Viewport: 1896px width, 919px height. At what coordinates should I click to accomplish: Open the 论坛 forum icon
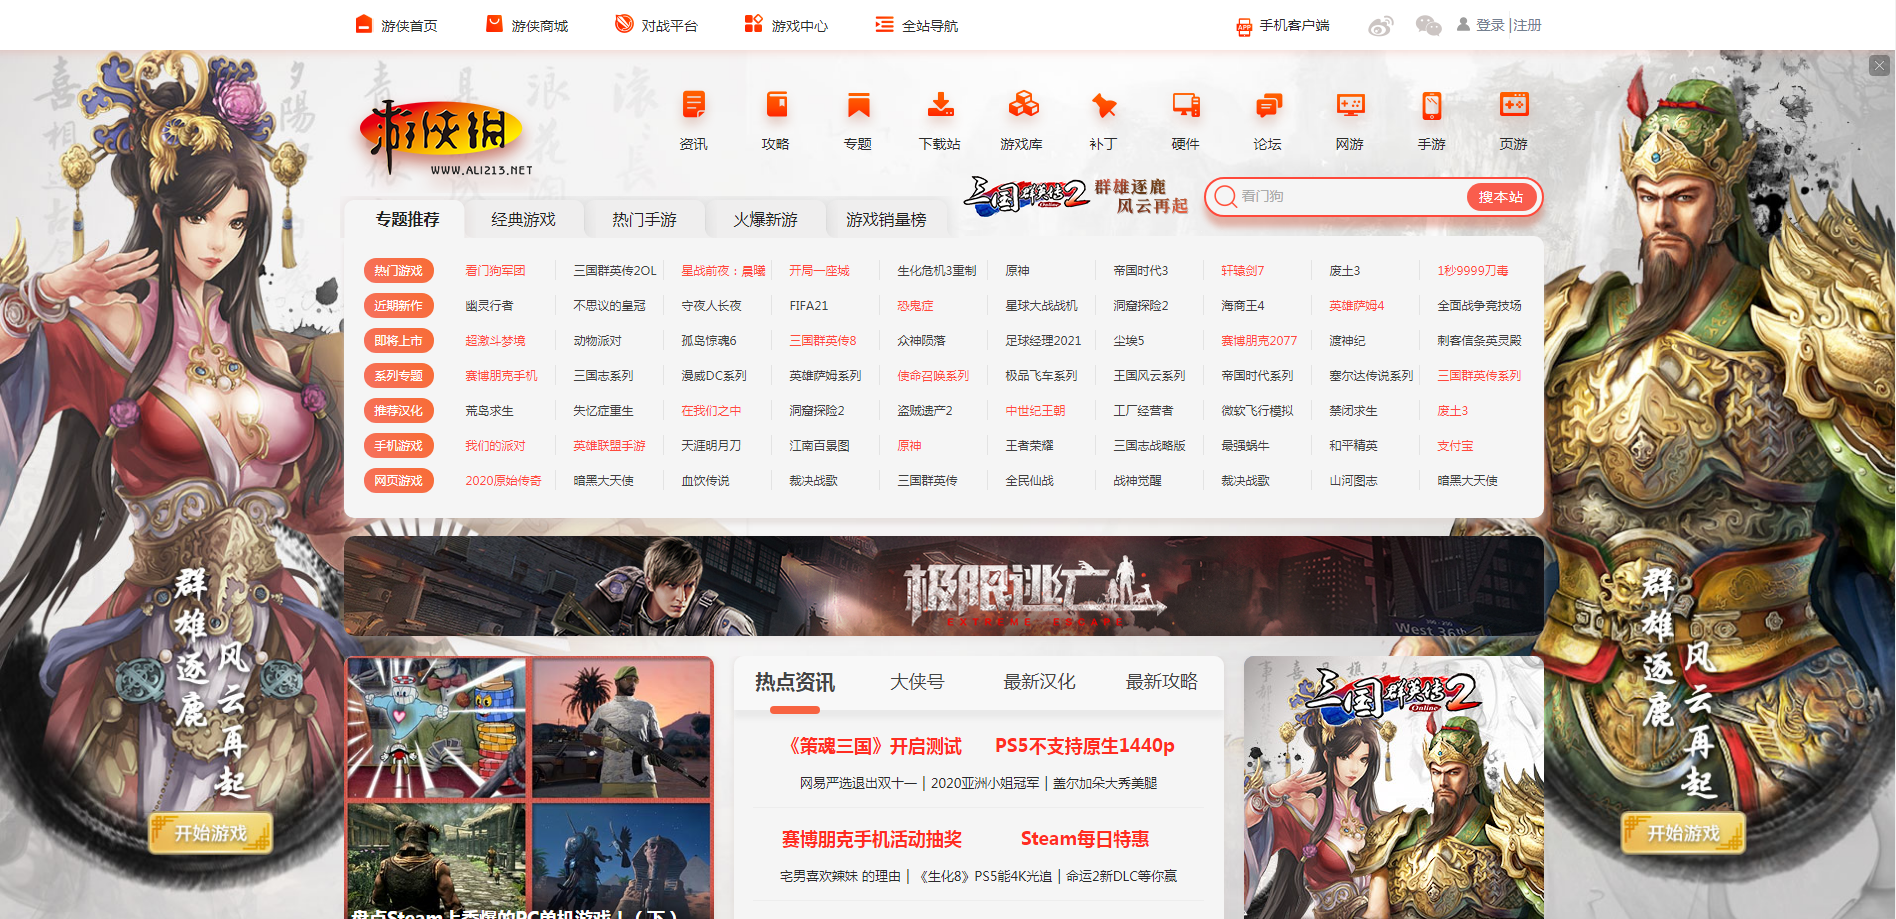tap(1267, 105)
